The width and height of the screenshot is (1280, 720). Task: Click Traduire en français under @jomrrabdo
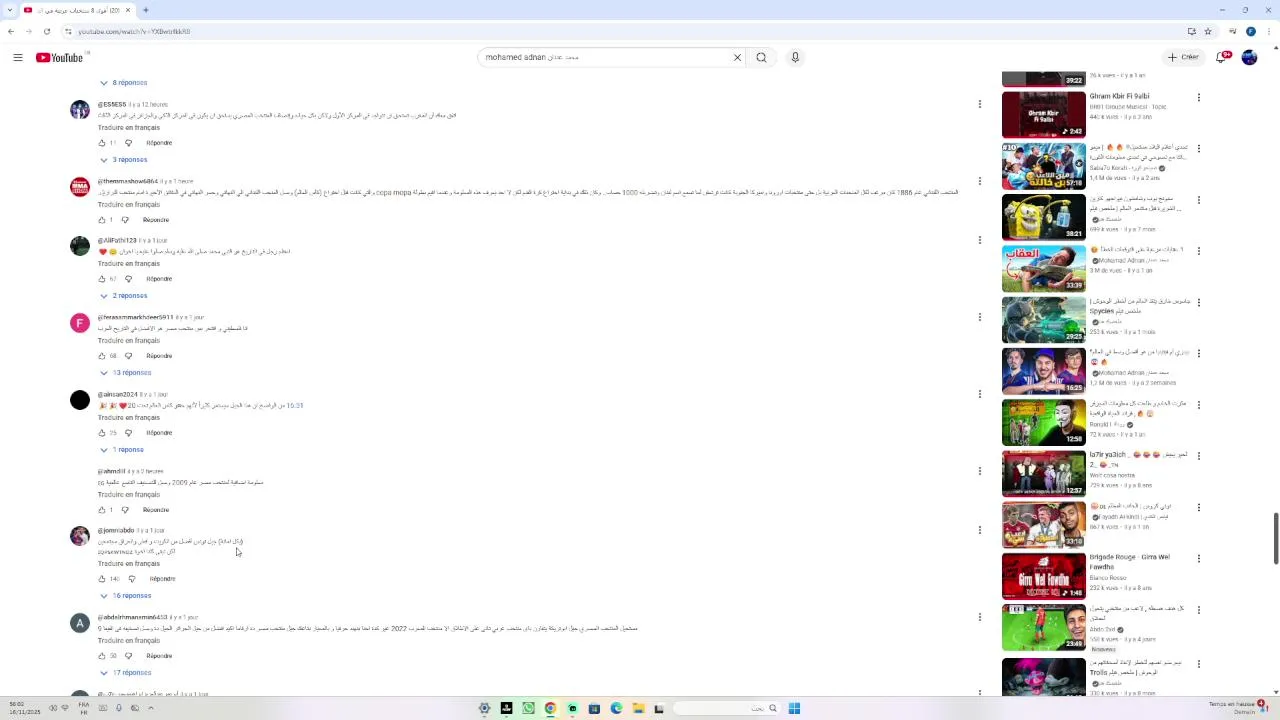(x=129, y=563)
